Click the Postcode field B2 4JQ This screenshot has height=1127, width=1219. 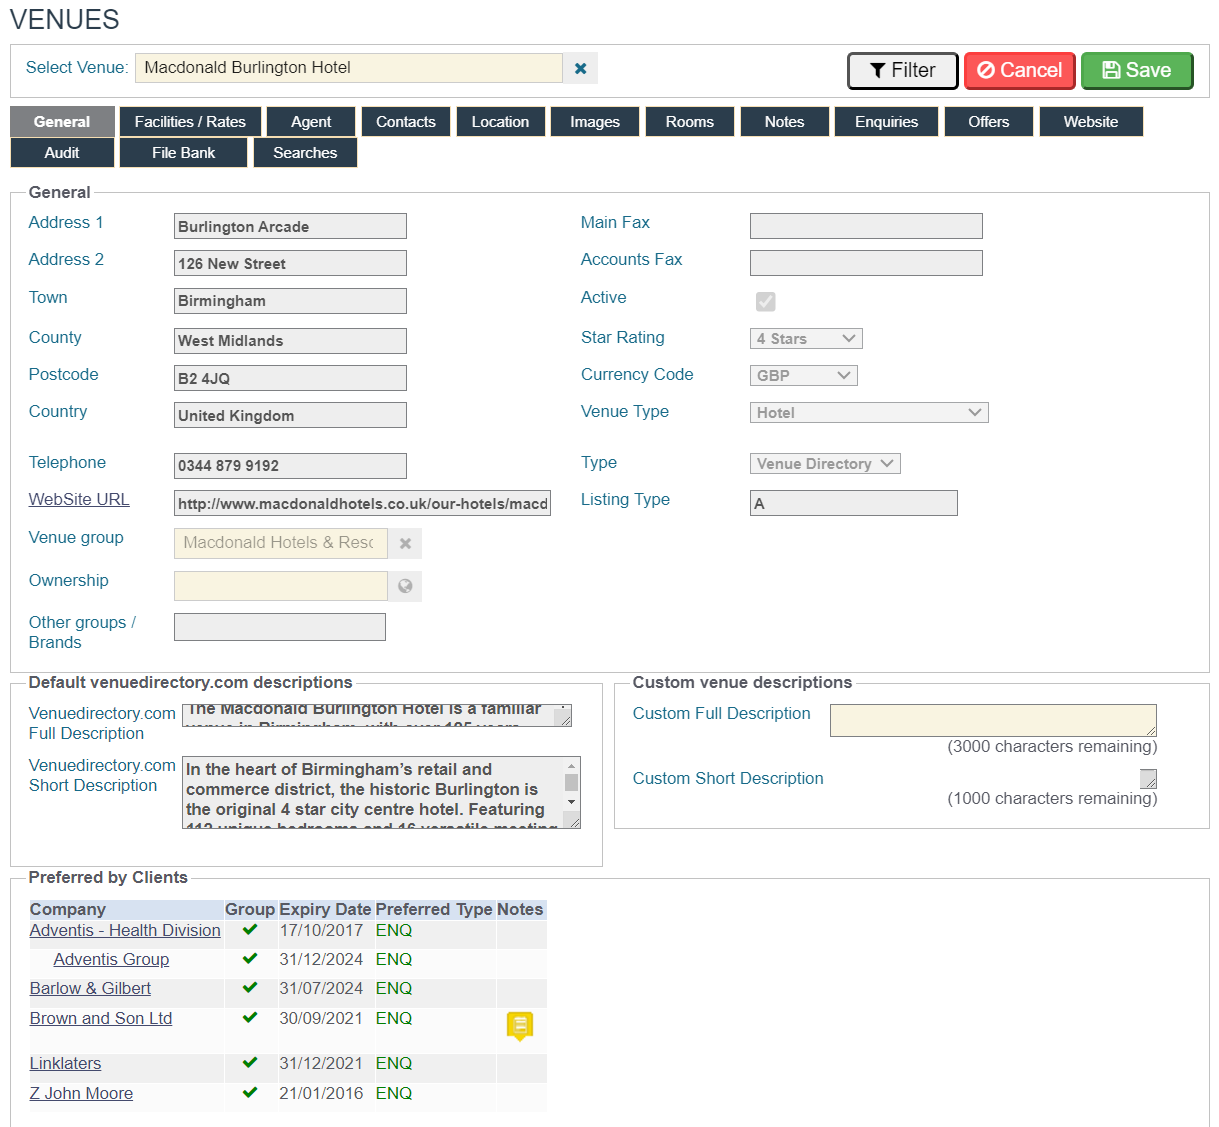[290, 378]
